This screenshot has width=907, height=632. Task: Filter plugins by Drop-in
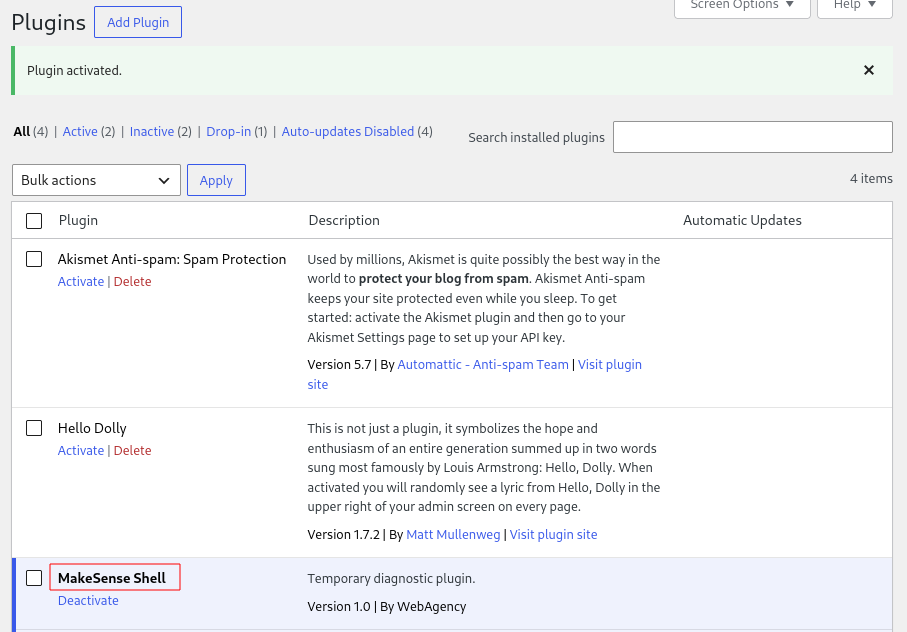[x=228, y=131]
